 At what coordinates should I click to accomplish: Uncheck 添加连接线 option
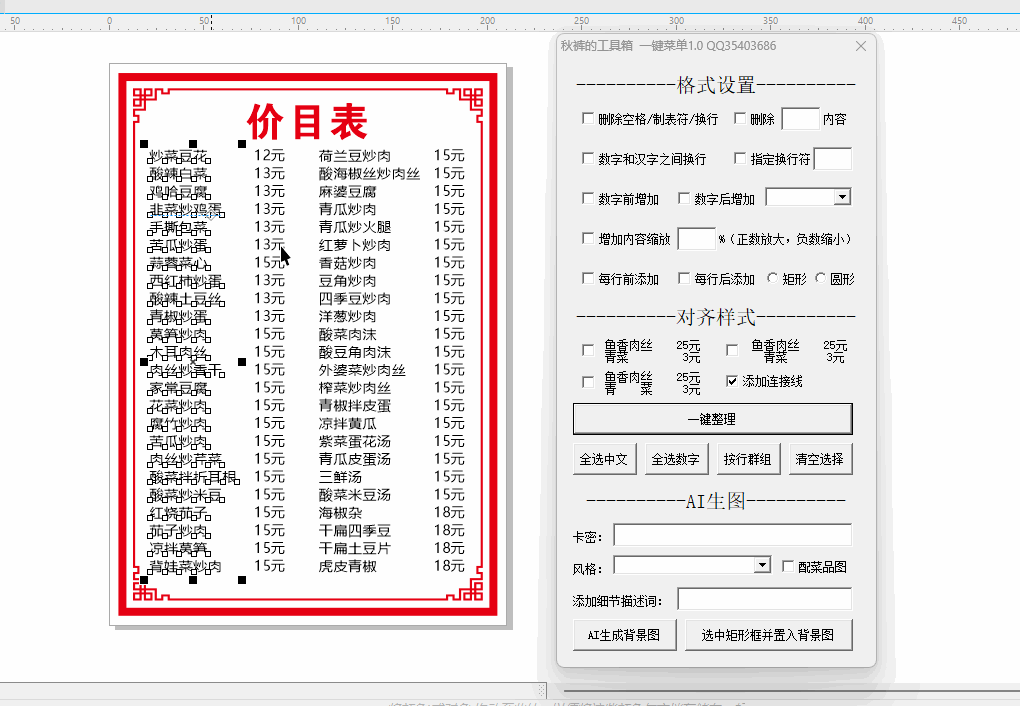point(733,381)
